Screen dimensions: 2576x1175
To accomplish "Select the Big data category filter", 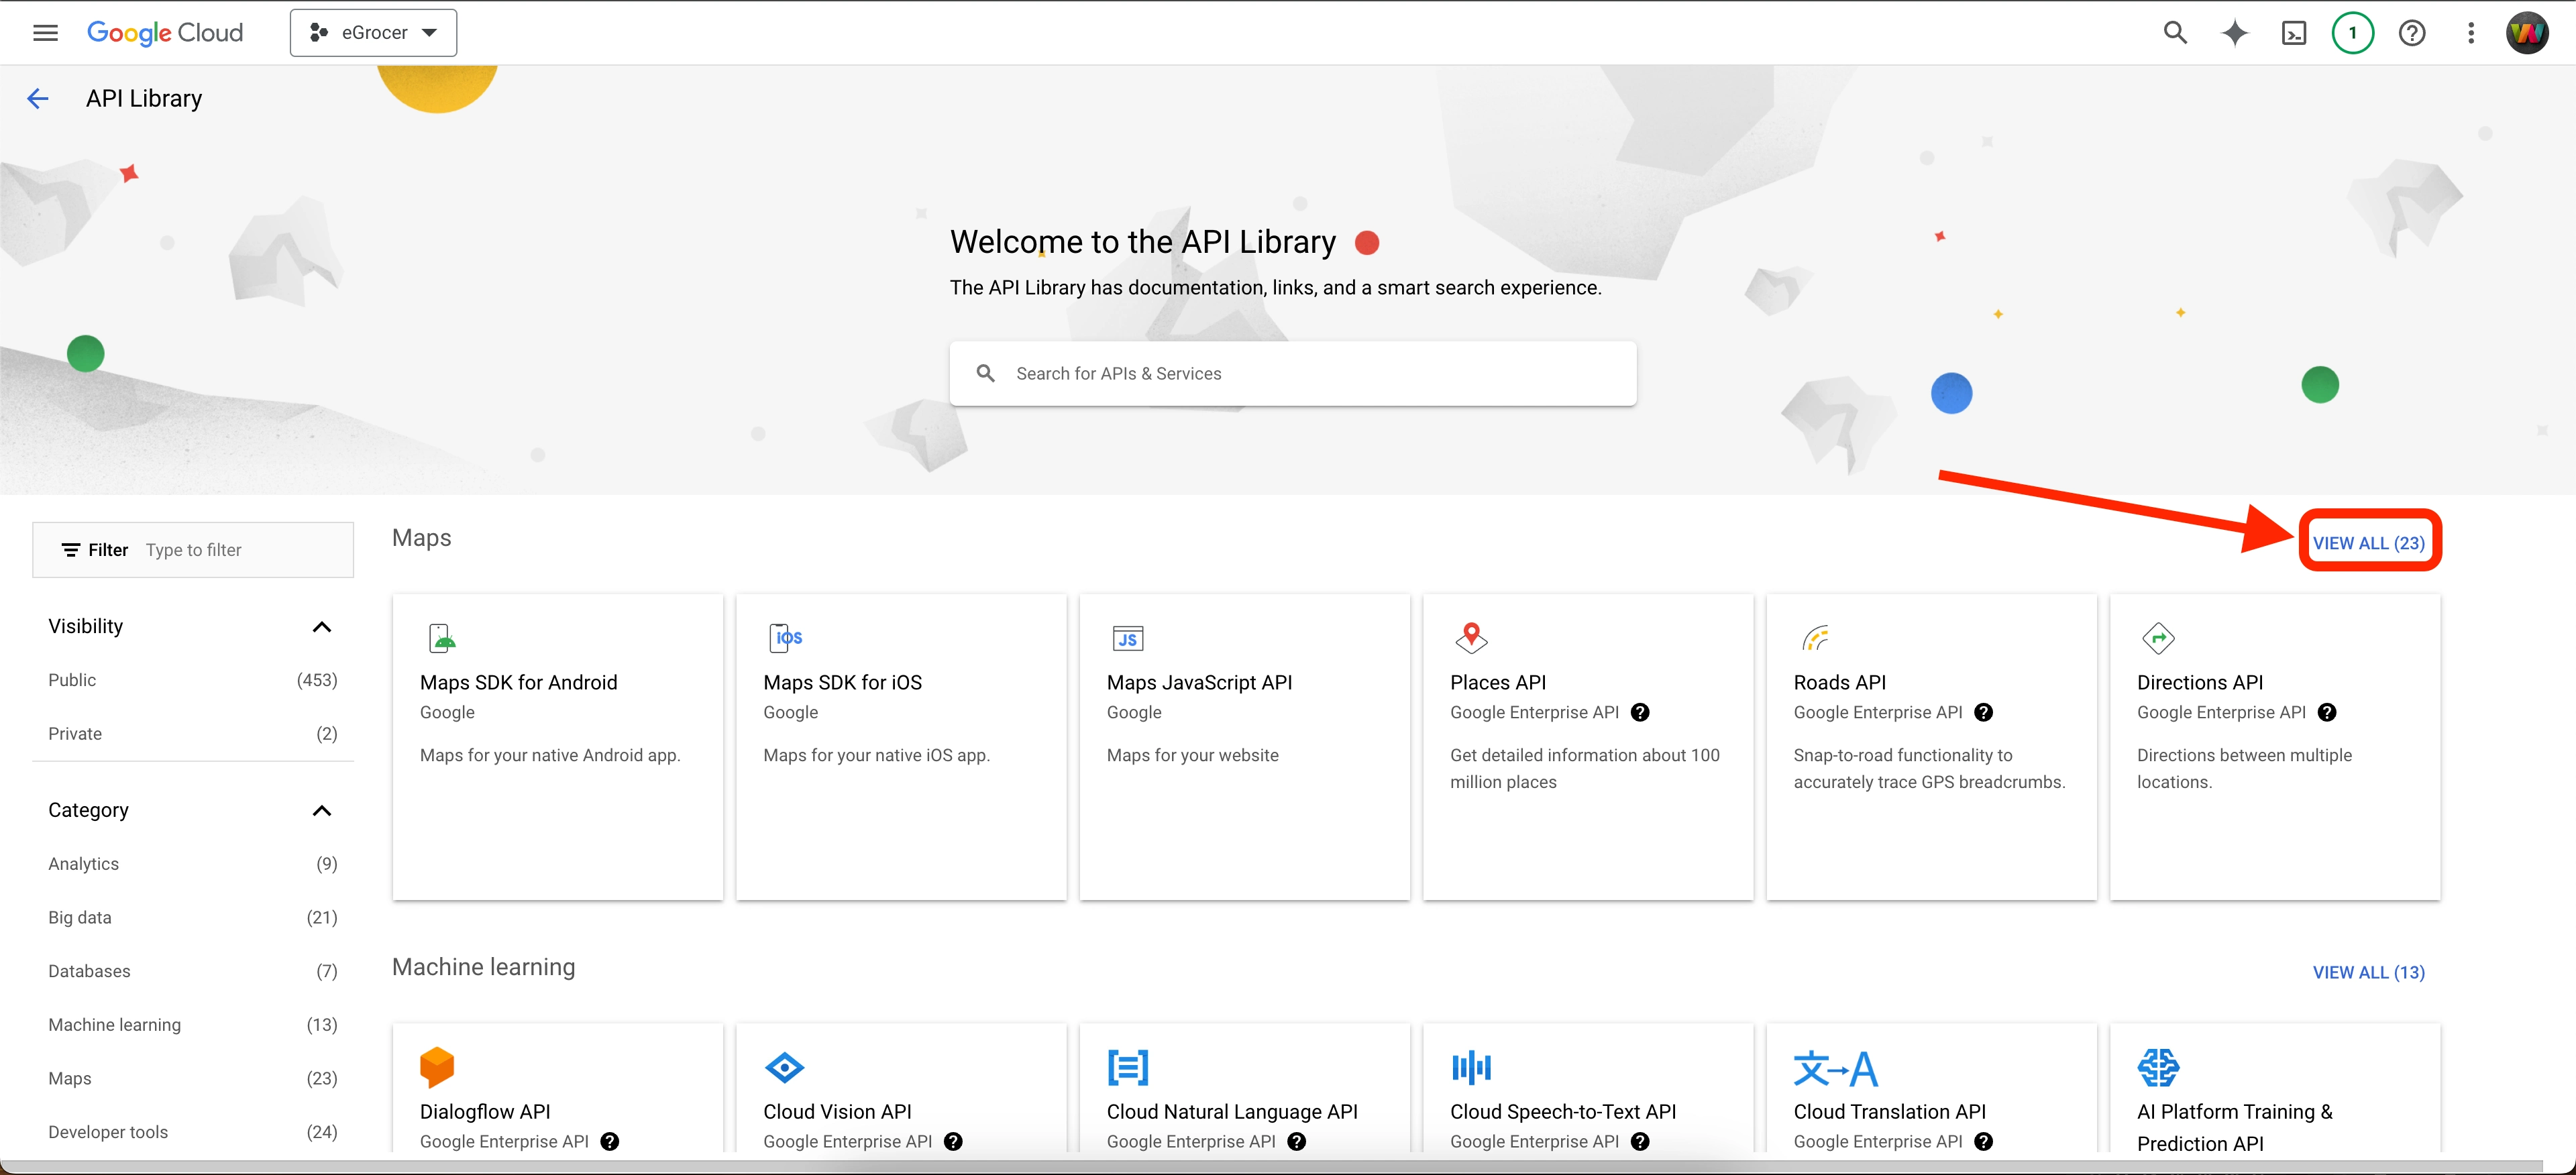I will point(192,918).
